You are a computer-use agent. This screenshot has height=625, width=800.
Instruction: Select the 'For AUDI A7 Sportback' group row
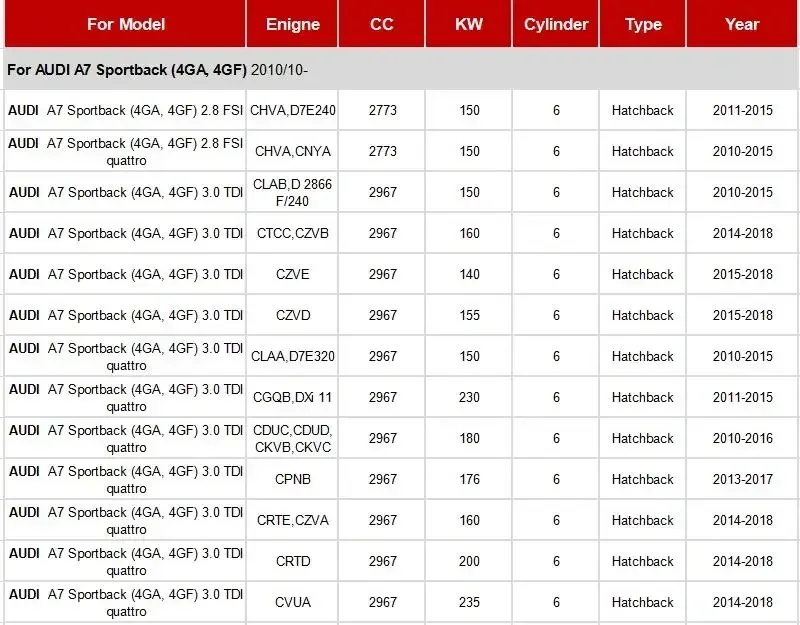(401, 69)
